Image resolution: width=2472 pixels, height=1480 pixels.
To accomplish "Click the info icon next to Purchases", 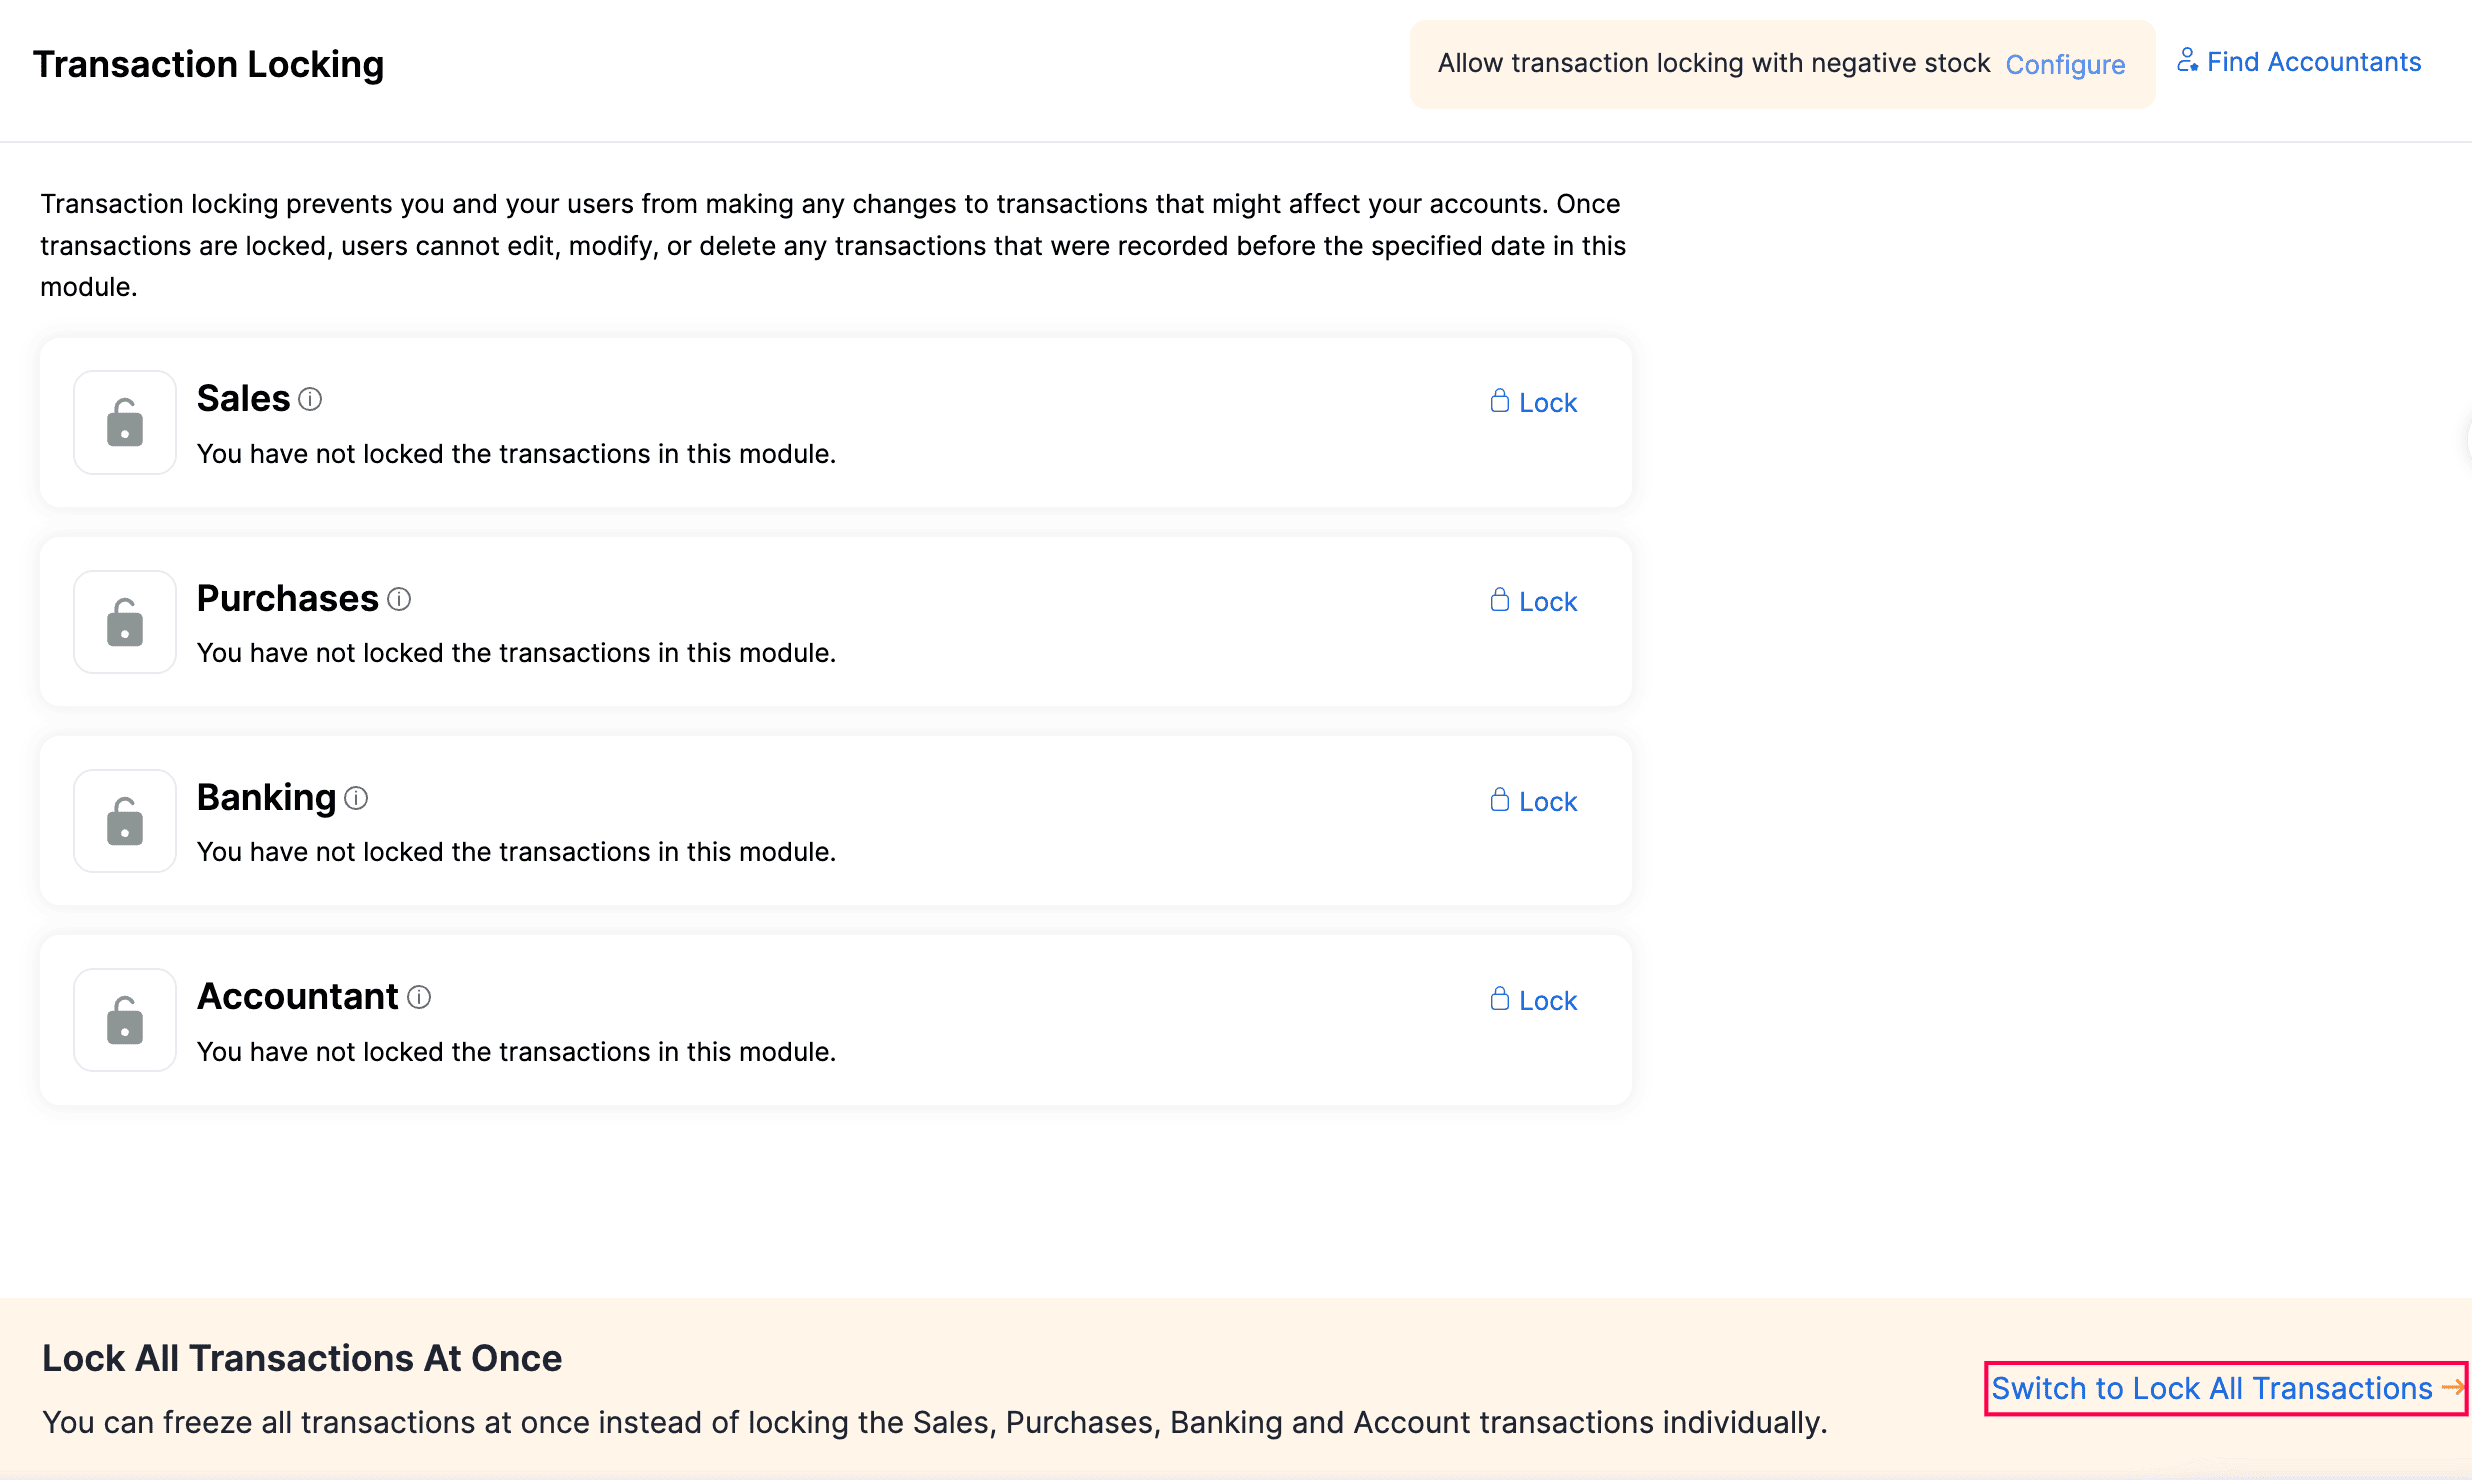I will (399, 599).
